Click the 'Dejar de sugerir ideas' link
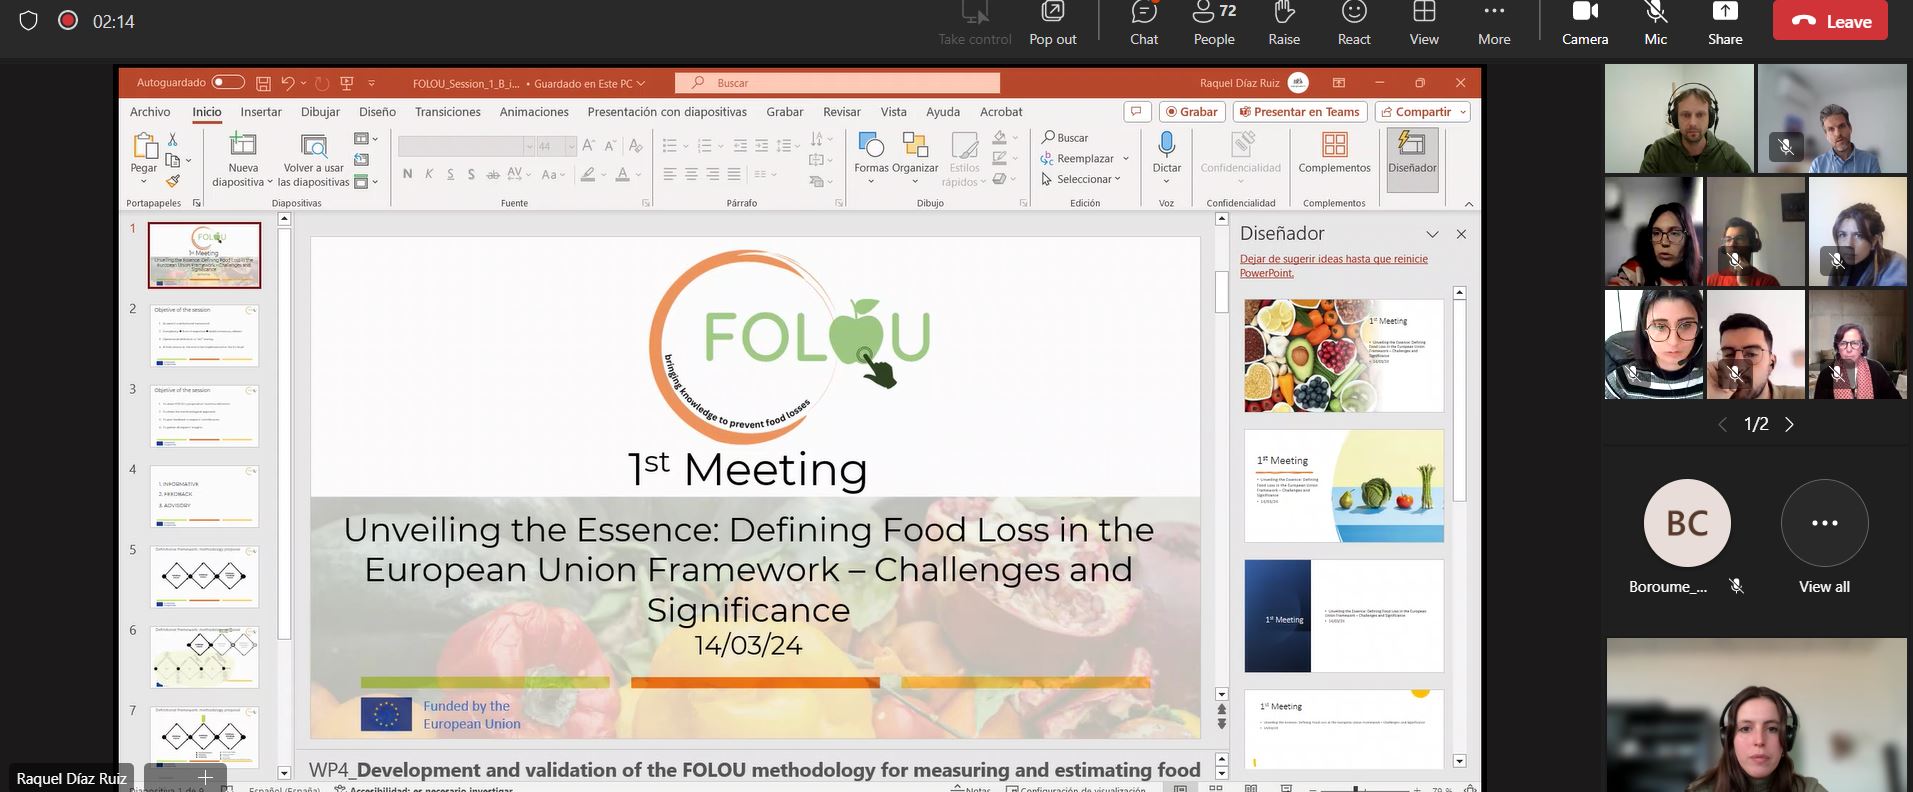This screenshot has height=792, width=1913. pyautogui.click(x=1334, y=265)
